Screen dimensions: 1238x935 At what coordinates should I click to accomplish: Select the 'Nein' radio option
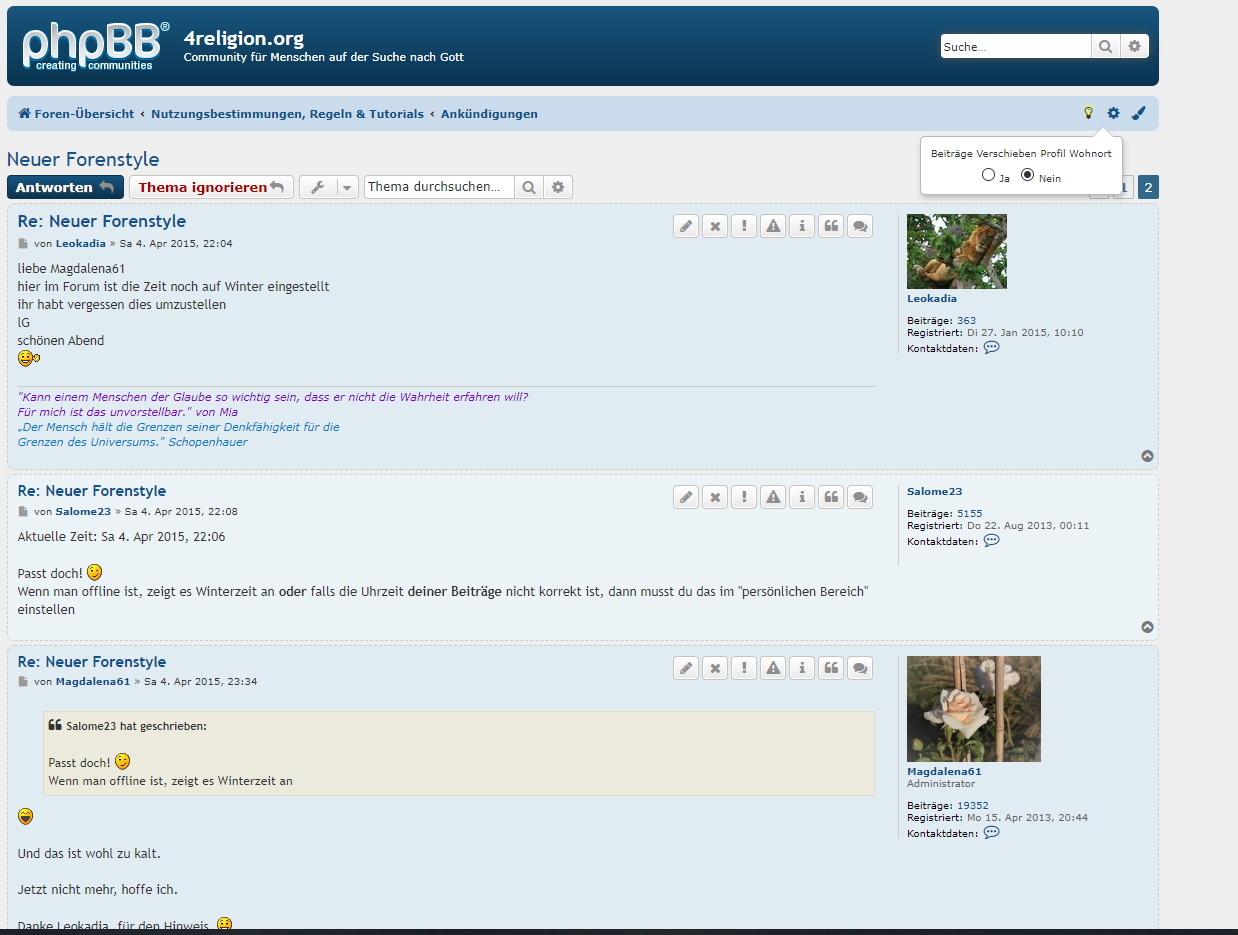point(1027,175)
